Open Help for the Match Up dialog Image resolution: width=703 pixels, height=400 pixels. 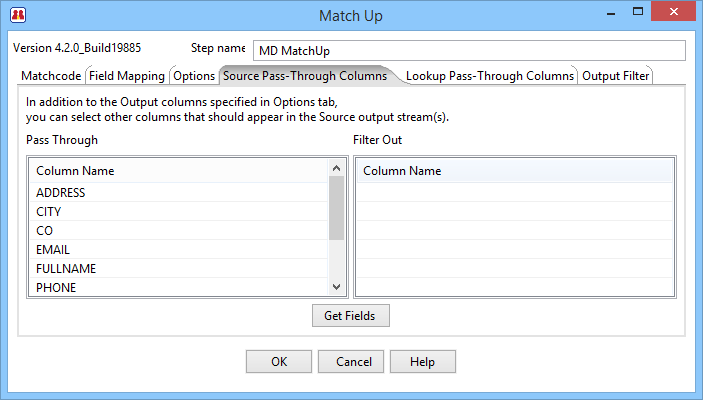pyautogui.click(x=422, y=362)
